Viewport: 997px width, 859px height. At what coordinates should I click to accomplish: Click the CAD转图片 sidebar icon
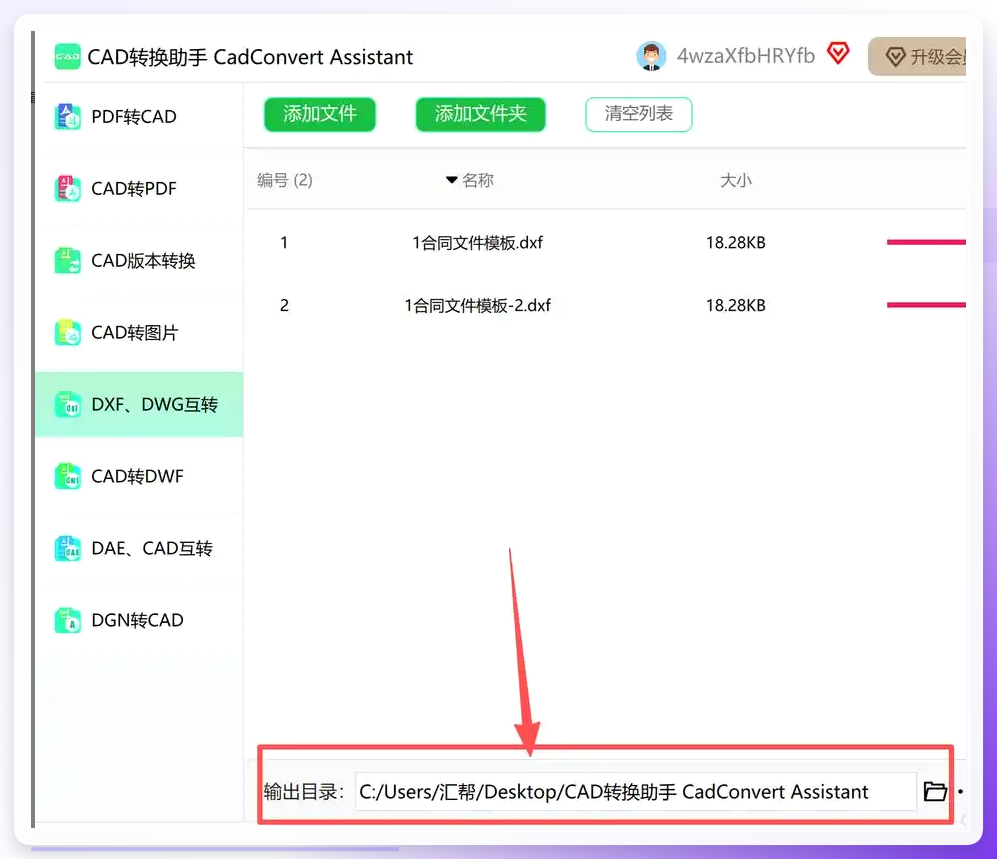67,333
